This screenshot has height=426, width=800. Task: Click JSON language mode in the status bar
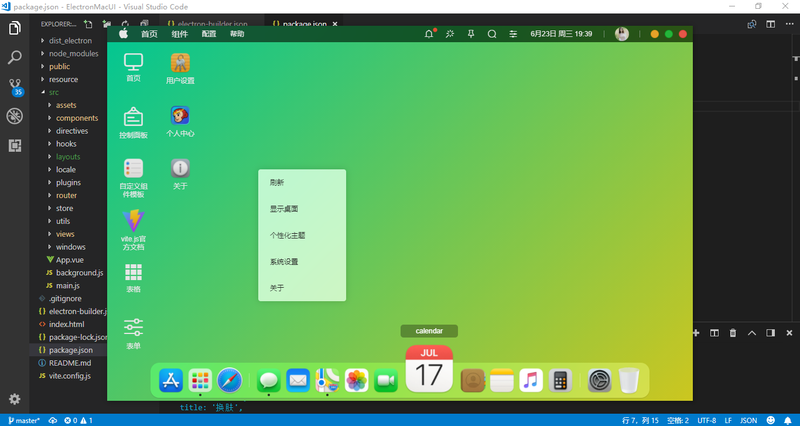click(748, 420)
